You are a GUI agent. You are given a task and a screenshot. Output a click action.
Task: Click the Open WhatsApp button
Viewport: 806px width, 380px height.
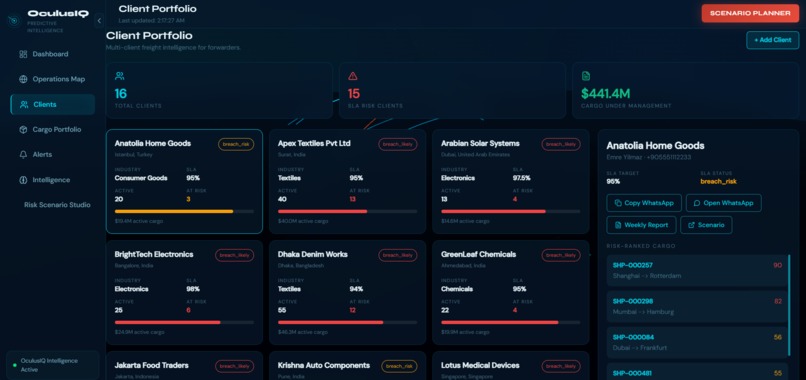point(724,203)
